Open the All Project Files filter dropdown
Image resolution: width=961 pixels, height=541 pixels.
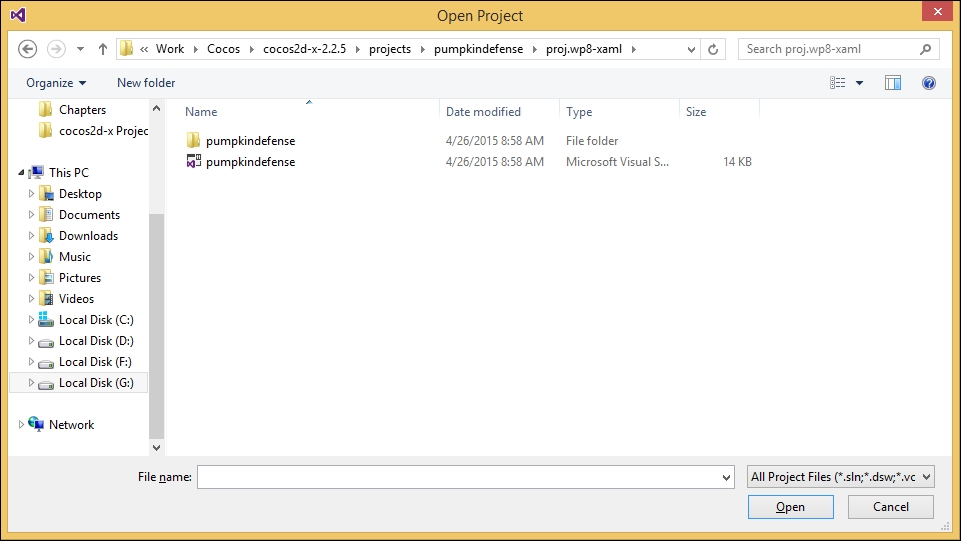click(x=840, y=477)
